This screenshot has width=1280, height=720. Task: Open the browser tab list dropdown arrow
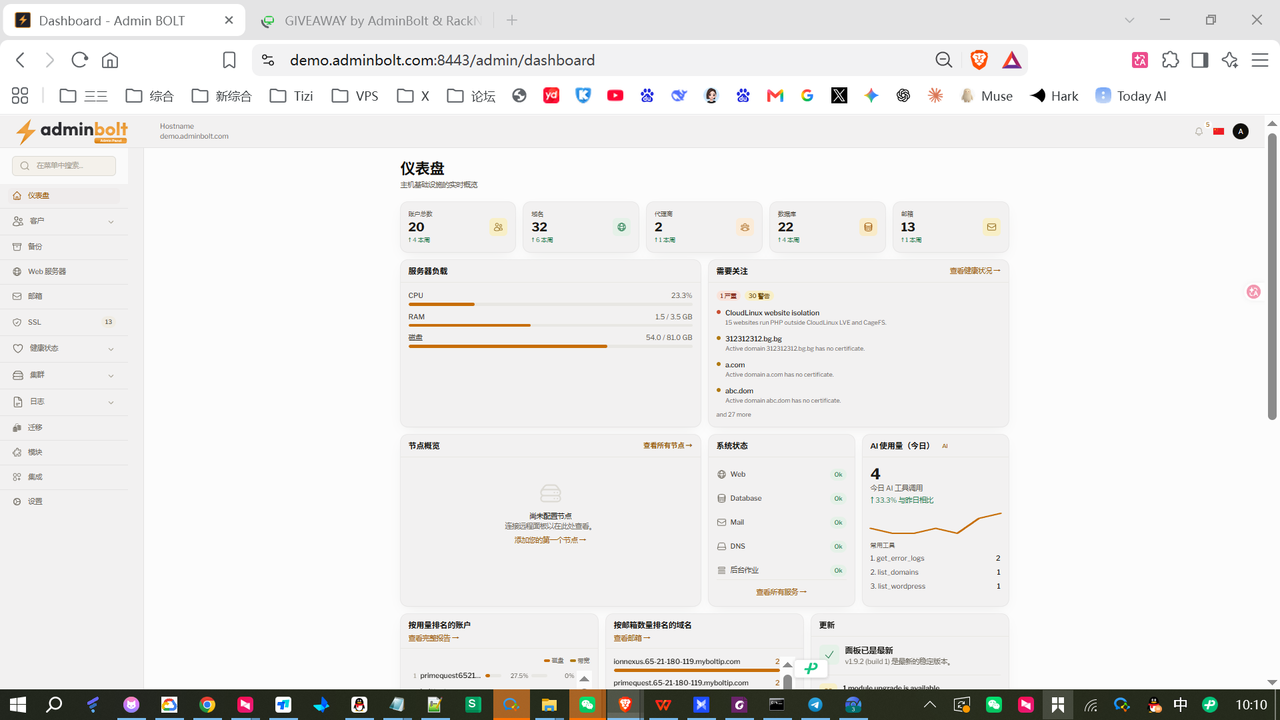pyautogui.click(x=1130, y=20)
